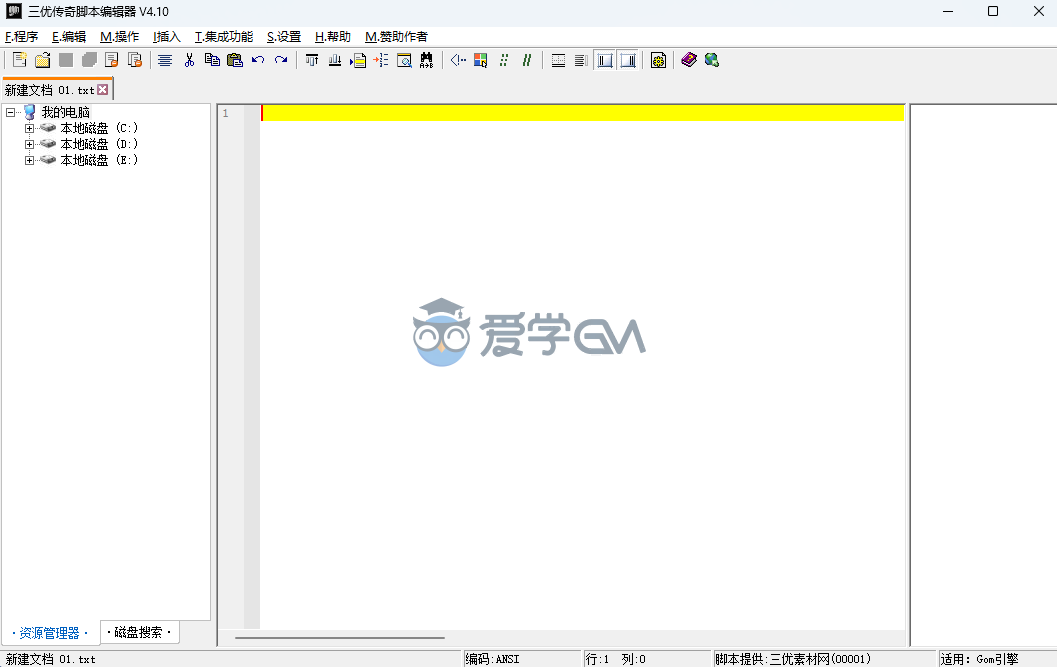
Task: Cut selection with the scissors icon
Action: coord(189,60)
